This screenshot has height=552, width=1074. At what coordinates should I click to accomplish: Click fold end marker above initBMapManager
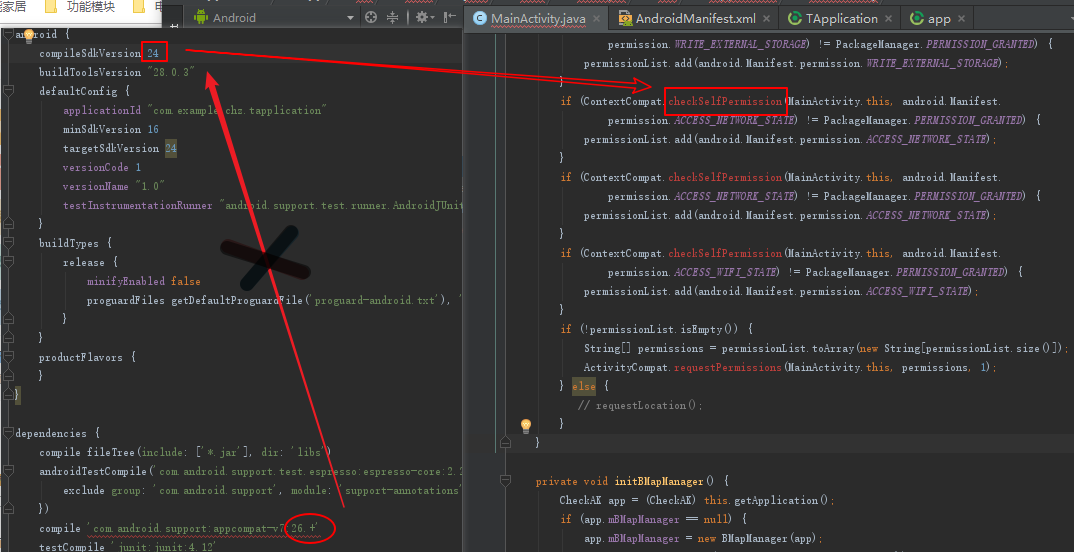505,442
